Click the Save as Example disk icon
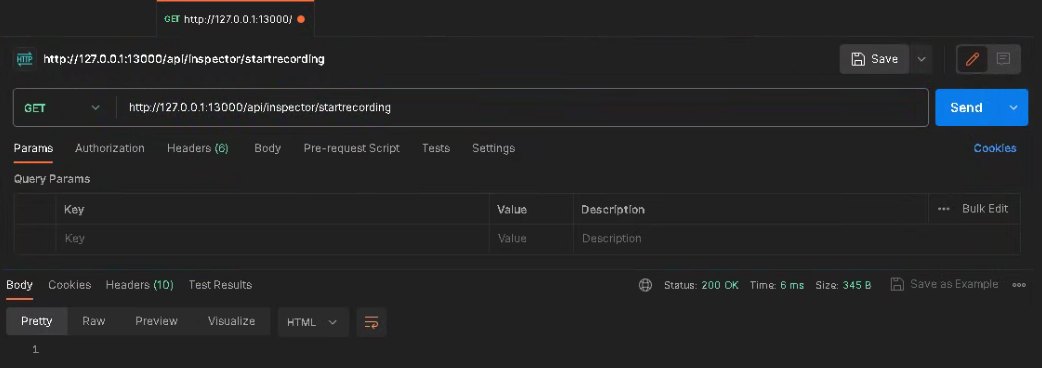Viewport: 1042px width, 368px height. [x=897, y=284]
